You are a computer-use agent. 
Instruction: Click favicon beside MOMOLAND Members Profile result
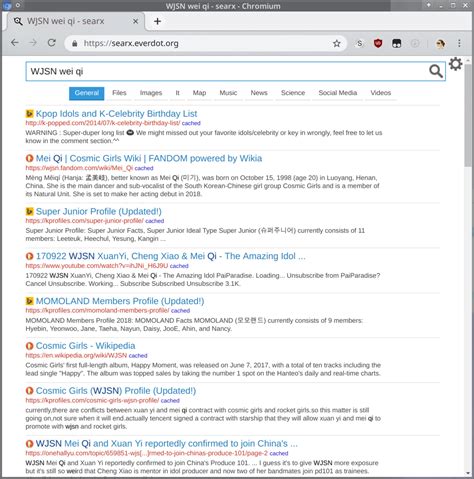(x=29, y=301)
